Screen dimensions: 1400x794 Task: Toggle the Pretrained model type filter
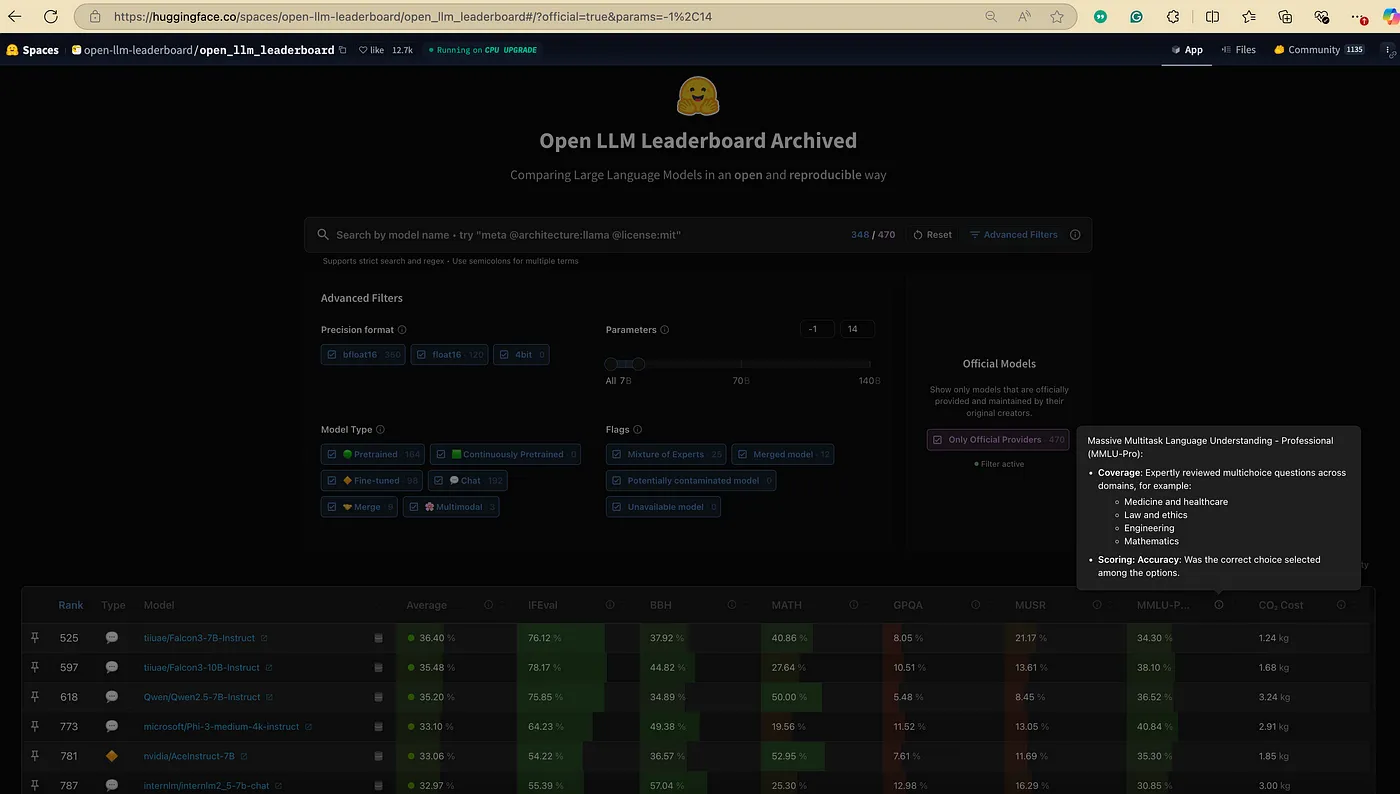point(373,454)
